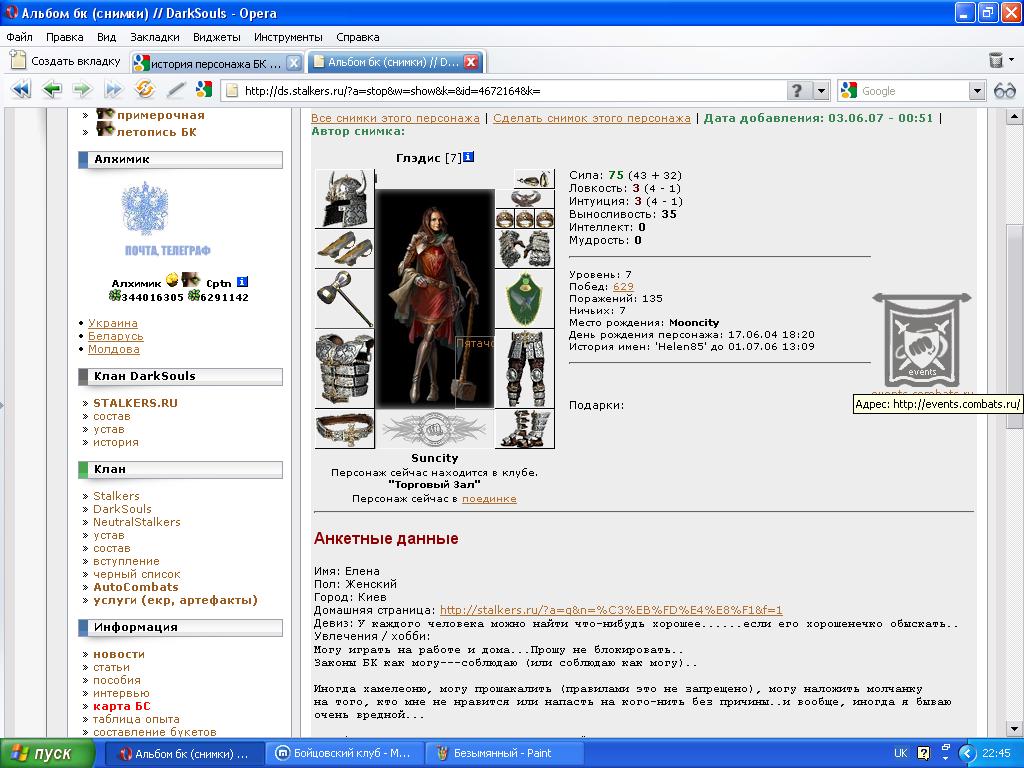Image resolution: width=1024 pixels, height=768 pixels.
Task: Click the info icon next to Глэдис [7]
Action: (x=469, y=157)
